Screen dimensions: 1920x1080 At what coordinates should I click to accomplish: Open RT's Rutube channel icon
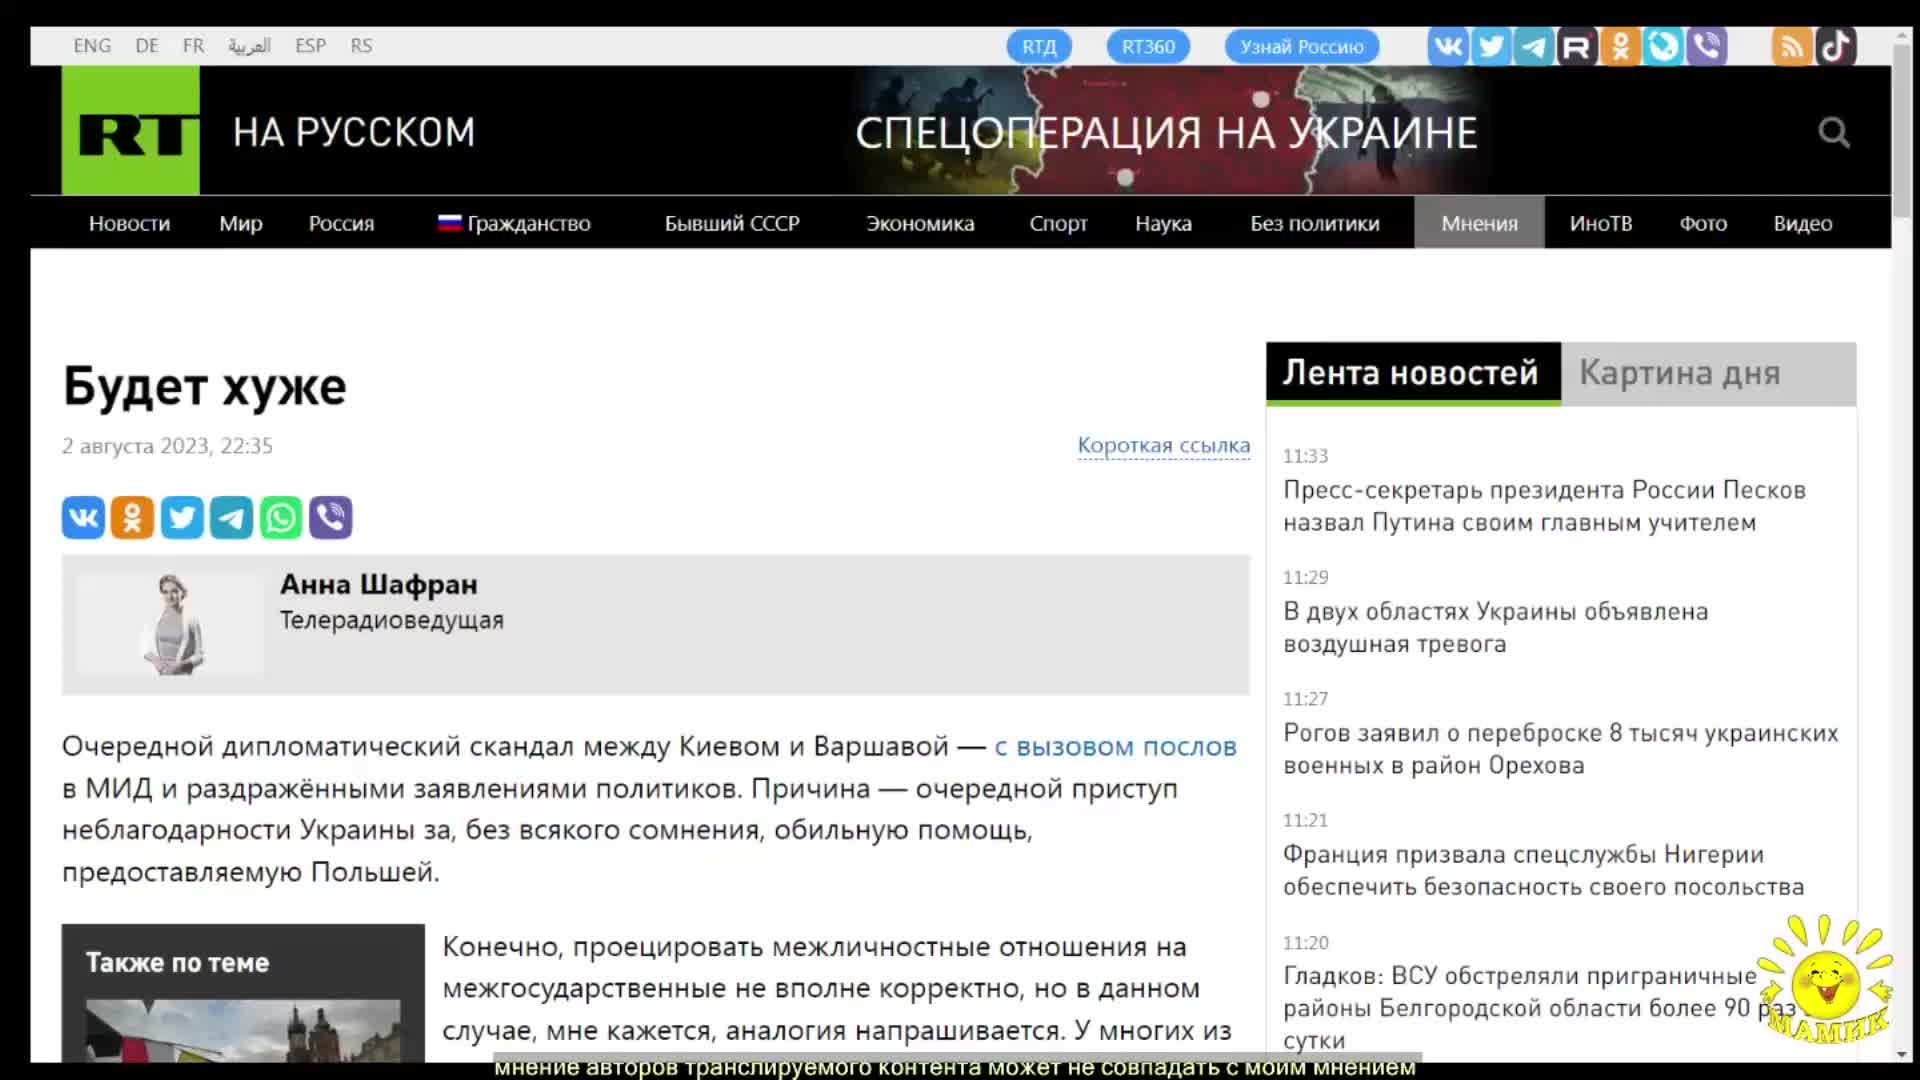pos(1576,45)
